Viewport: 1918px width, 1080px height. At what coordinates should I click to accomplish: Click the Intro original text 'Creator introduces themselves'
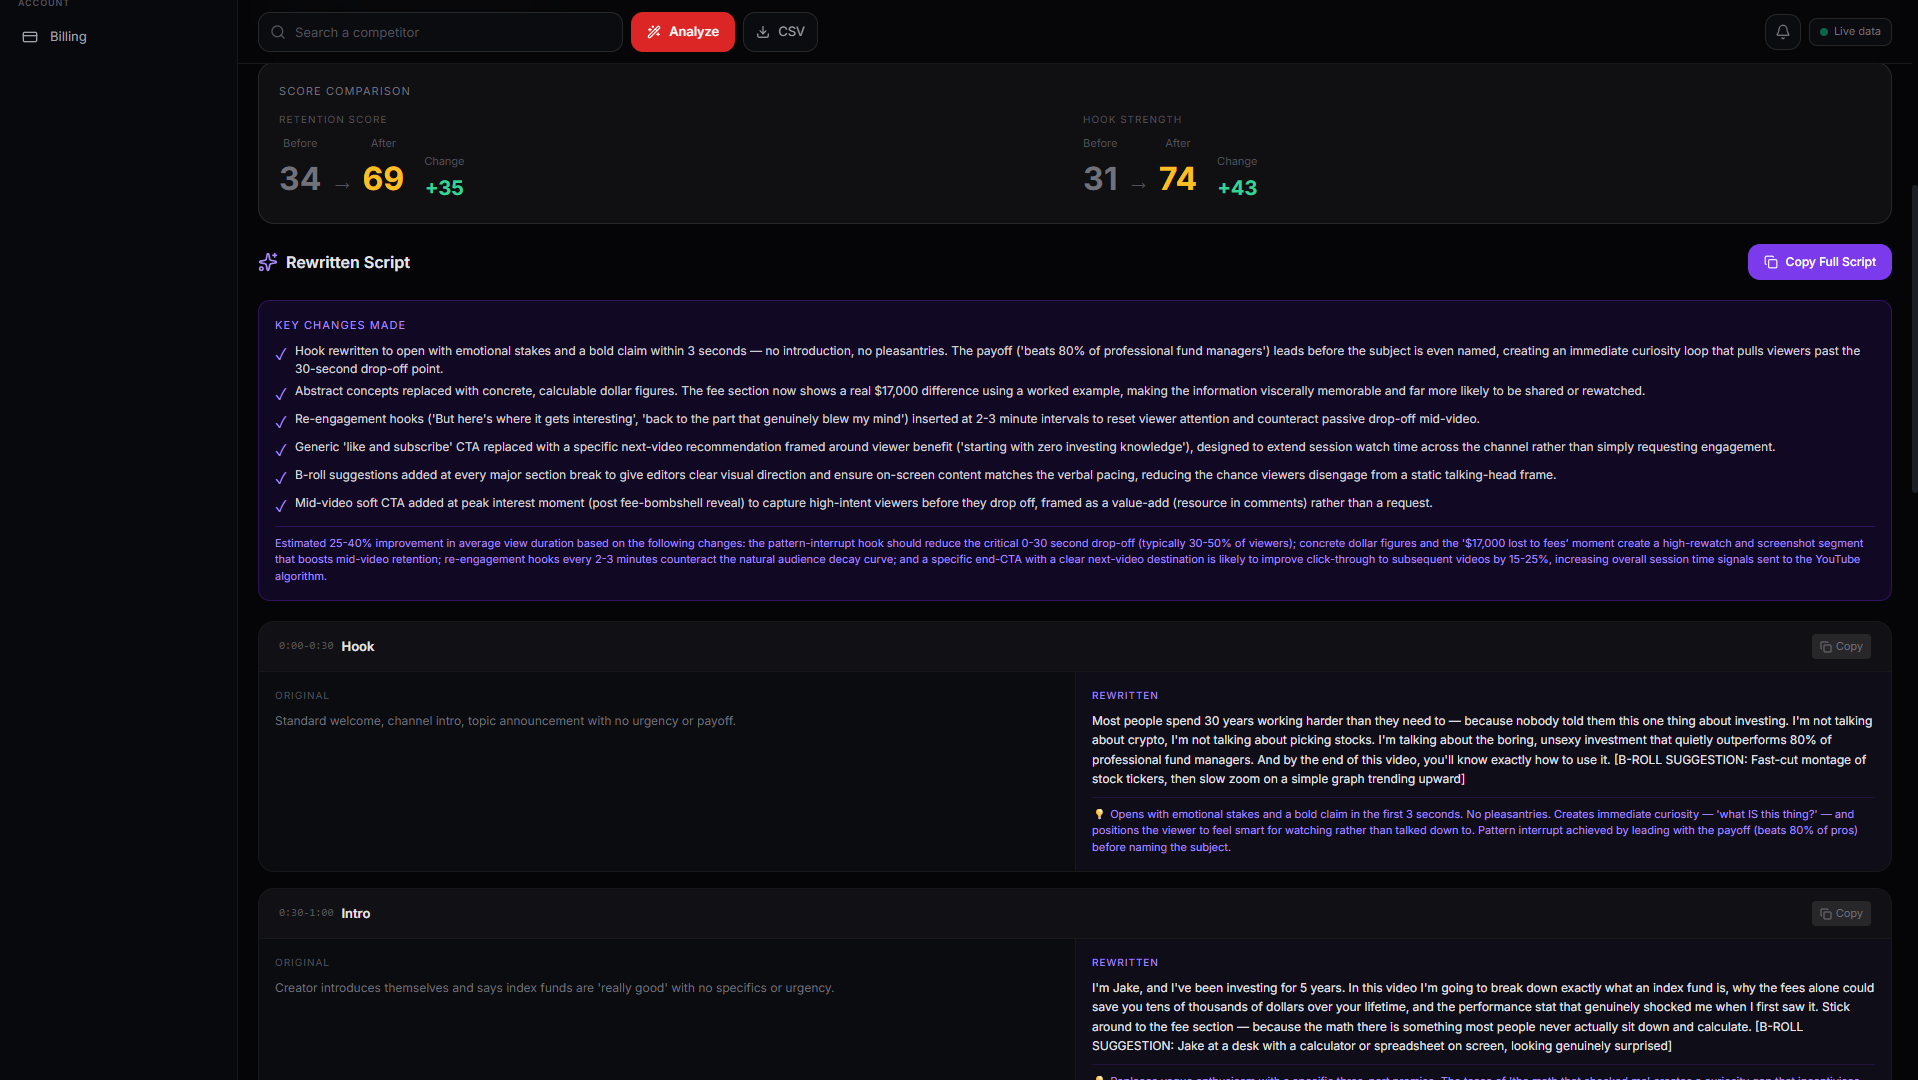554,988
